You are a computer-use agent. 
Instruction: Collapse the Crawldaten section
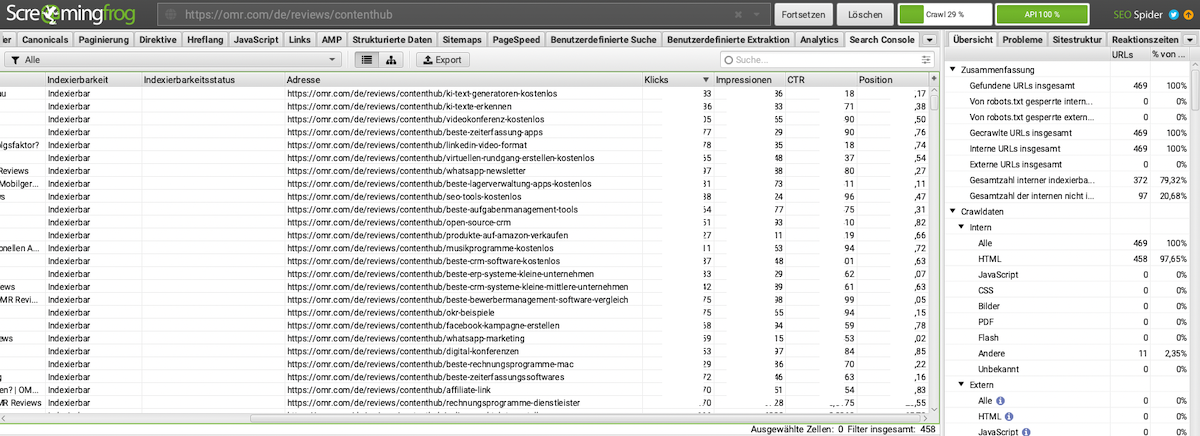tap(953, 212)
